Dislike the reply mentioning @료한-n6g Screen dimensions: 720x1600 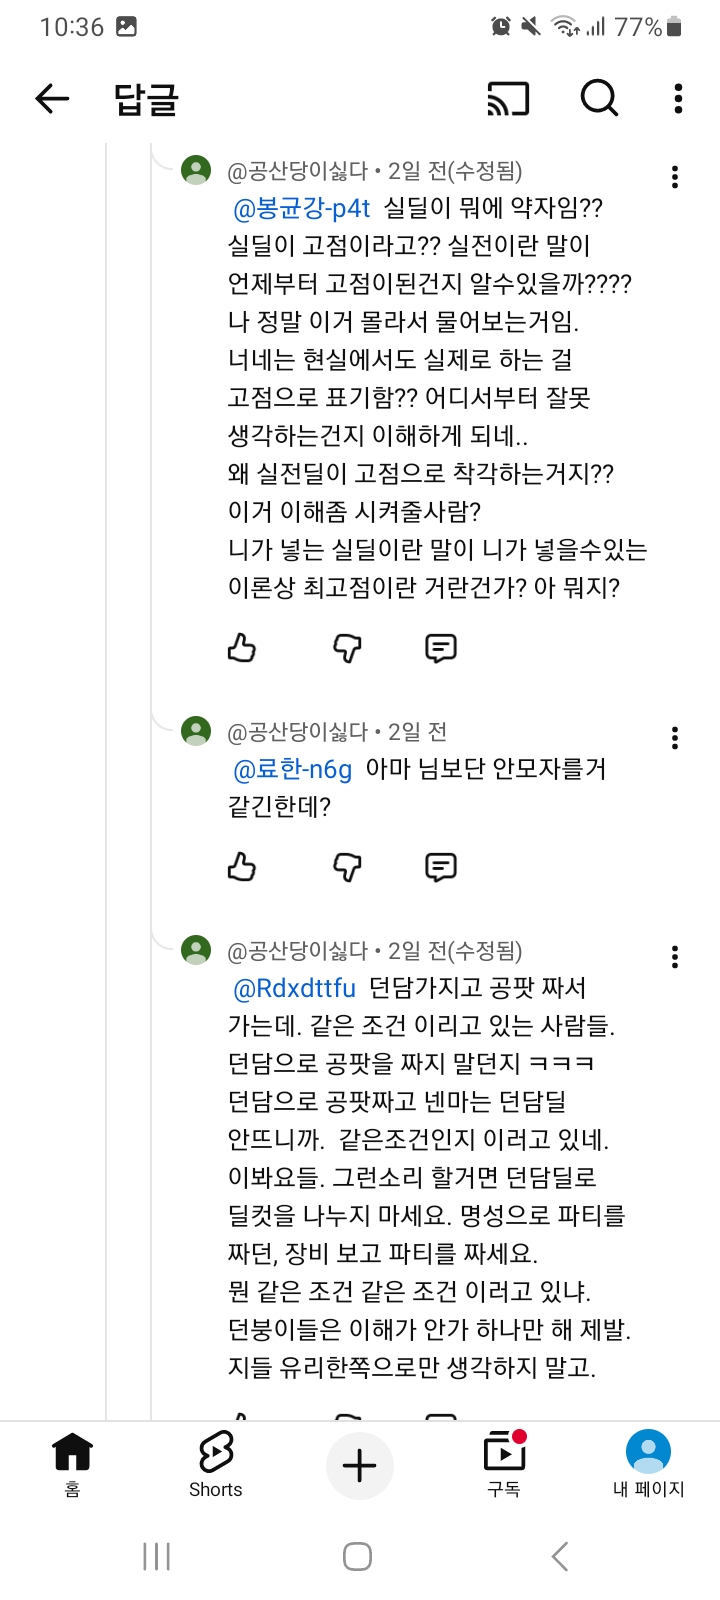coord(347,867)
